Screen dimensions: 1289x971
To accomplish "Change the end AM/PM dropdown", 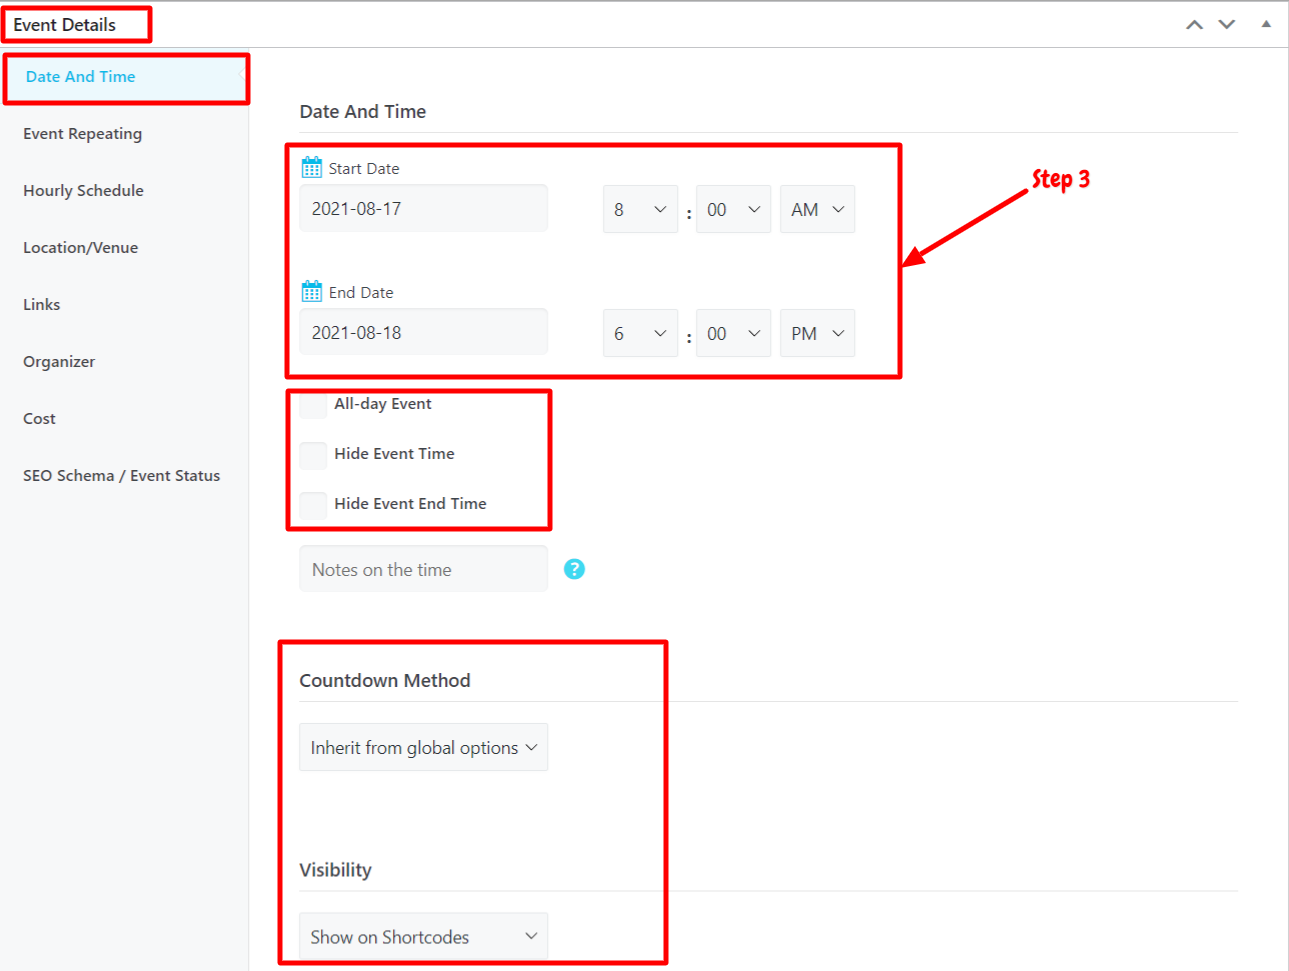I will [817, 333].
